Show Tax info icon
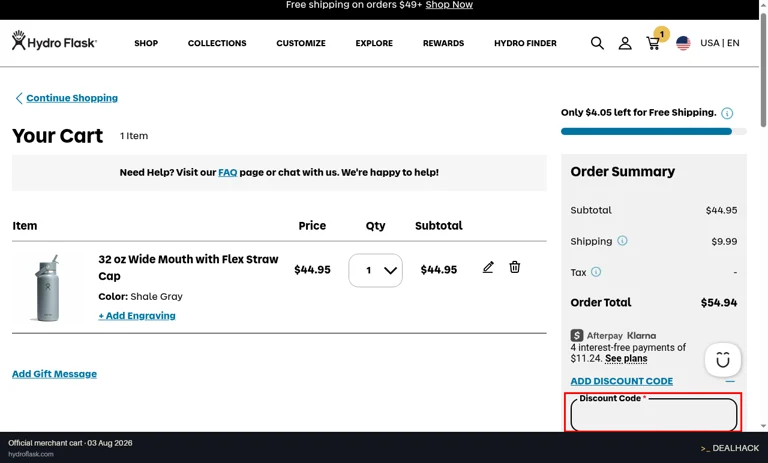 pos(596,271)
